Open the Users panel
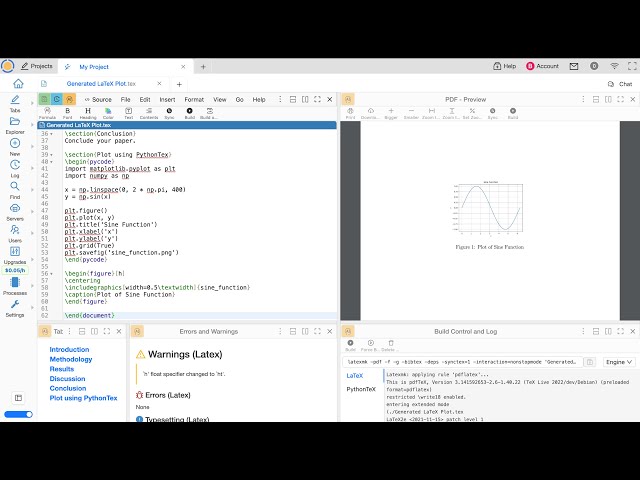 click(x=15, y=233)
